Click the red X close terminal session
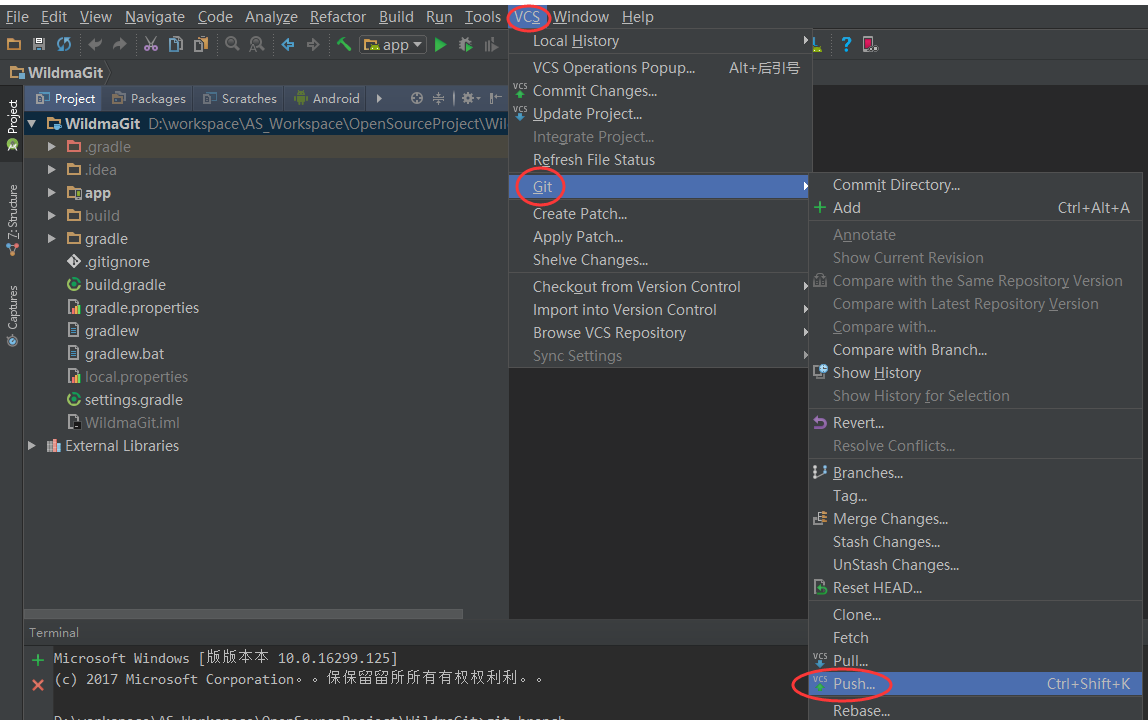 tap(38, 685)
